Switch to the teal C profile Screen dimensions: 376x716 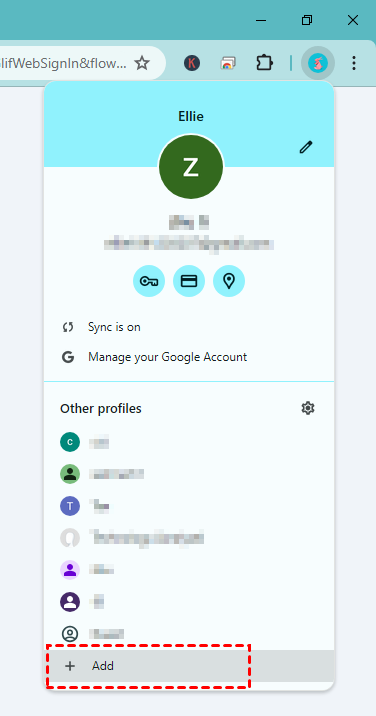[189, 442]
